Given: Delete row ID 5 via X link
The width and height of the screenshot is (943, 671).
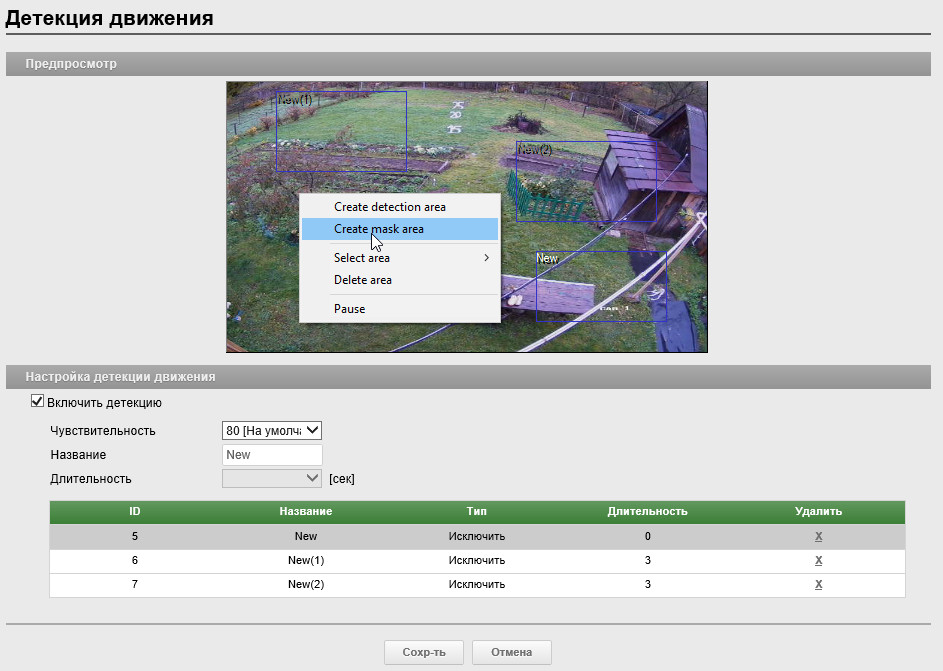Looking at the screenshot, I should [x=819, y=536].
